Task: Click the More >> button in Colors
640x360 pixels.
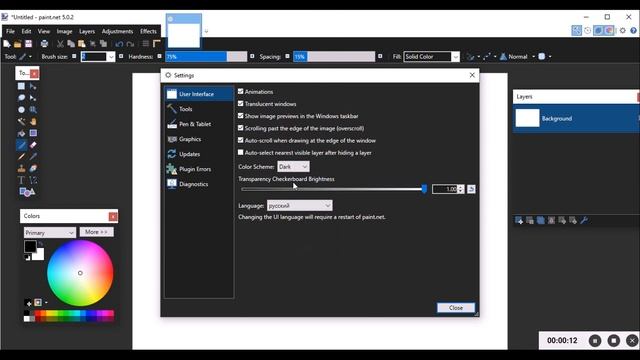Action: coord(96,232)
